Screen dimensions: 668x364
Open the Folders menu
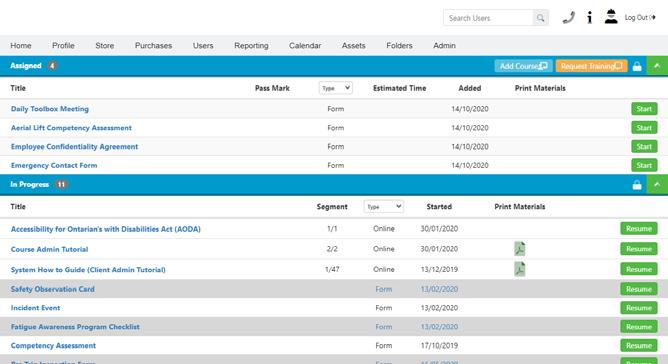pyautogui.click(x=399, y=46)
